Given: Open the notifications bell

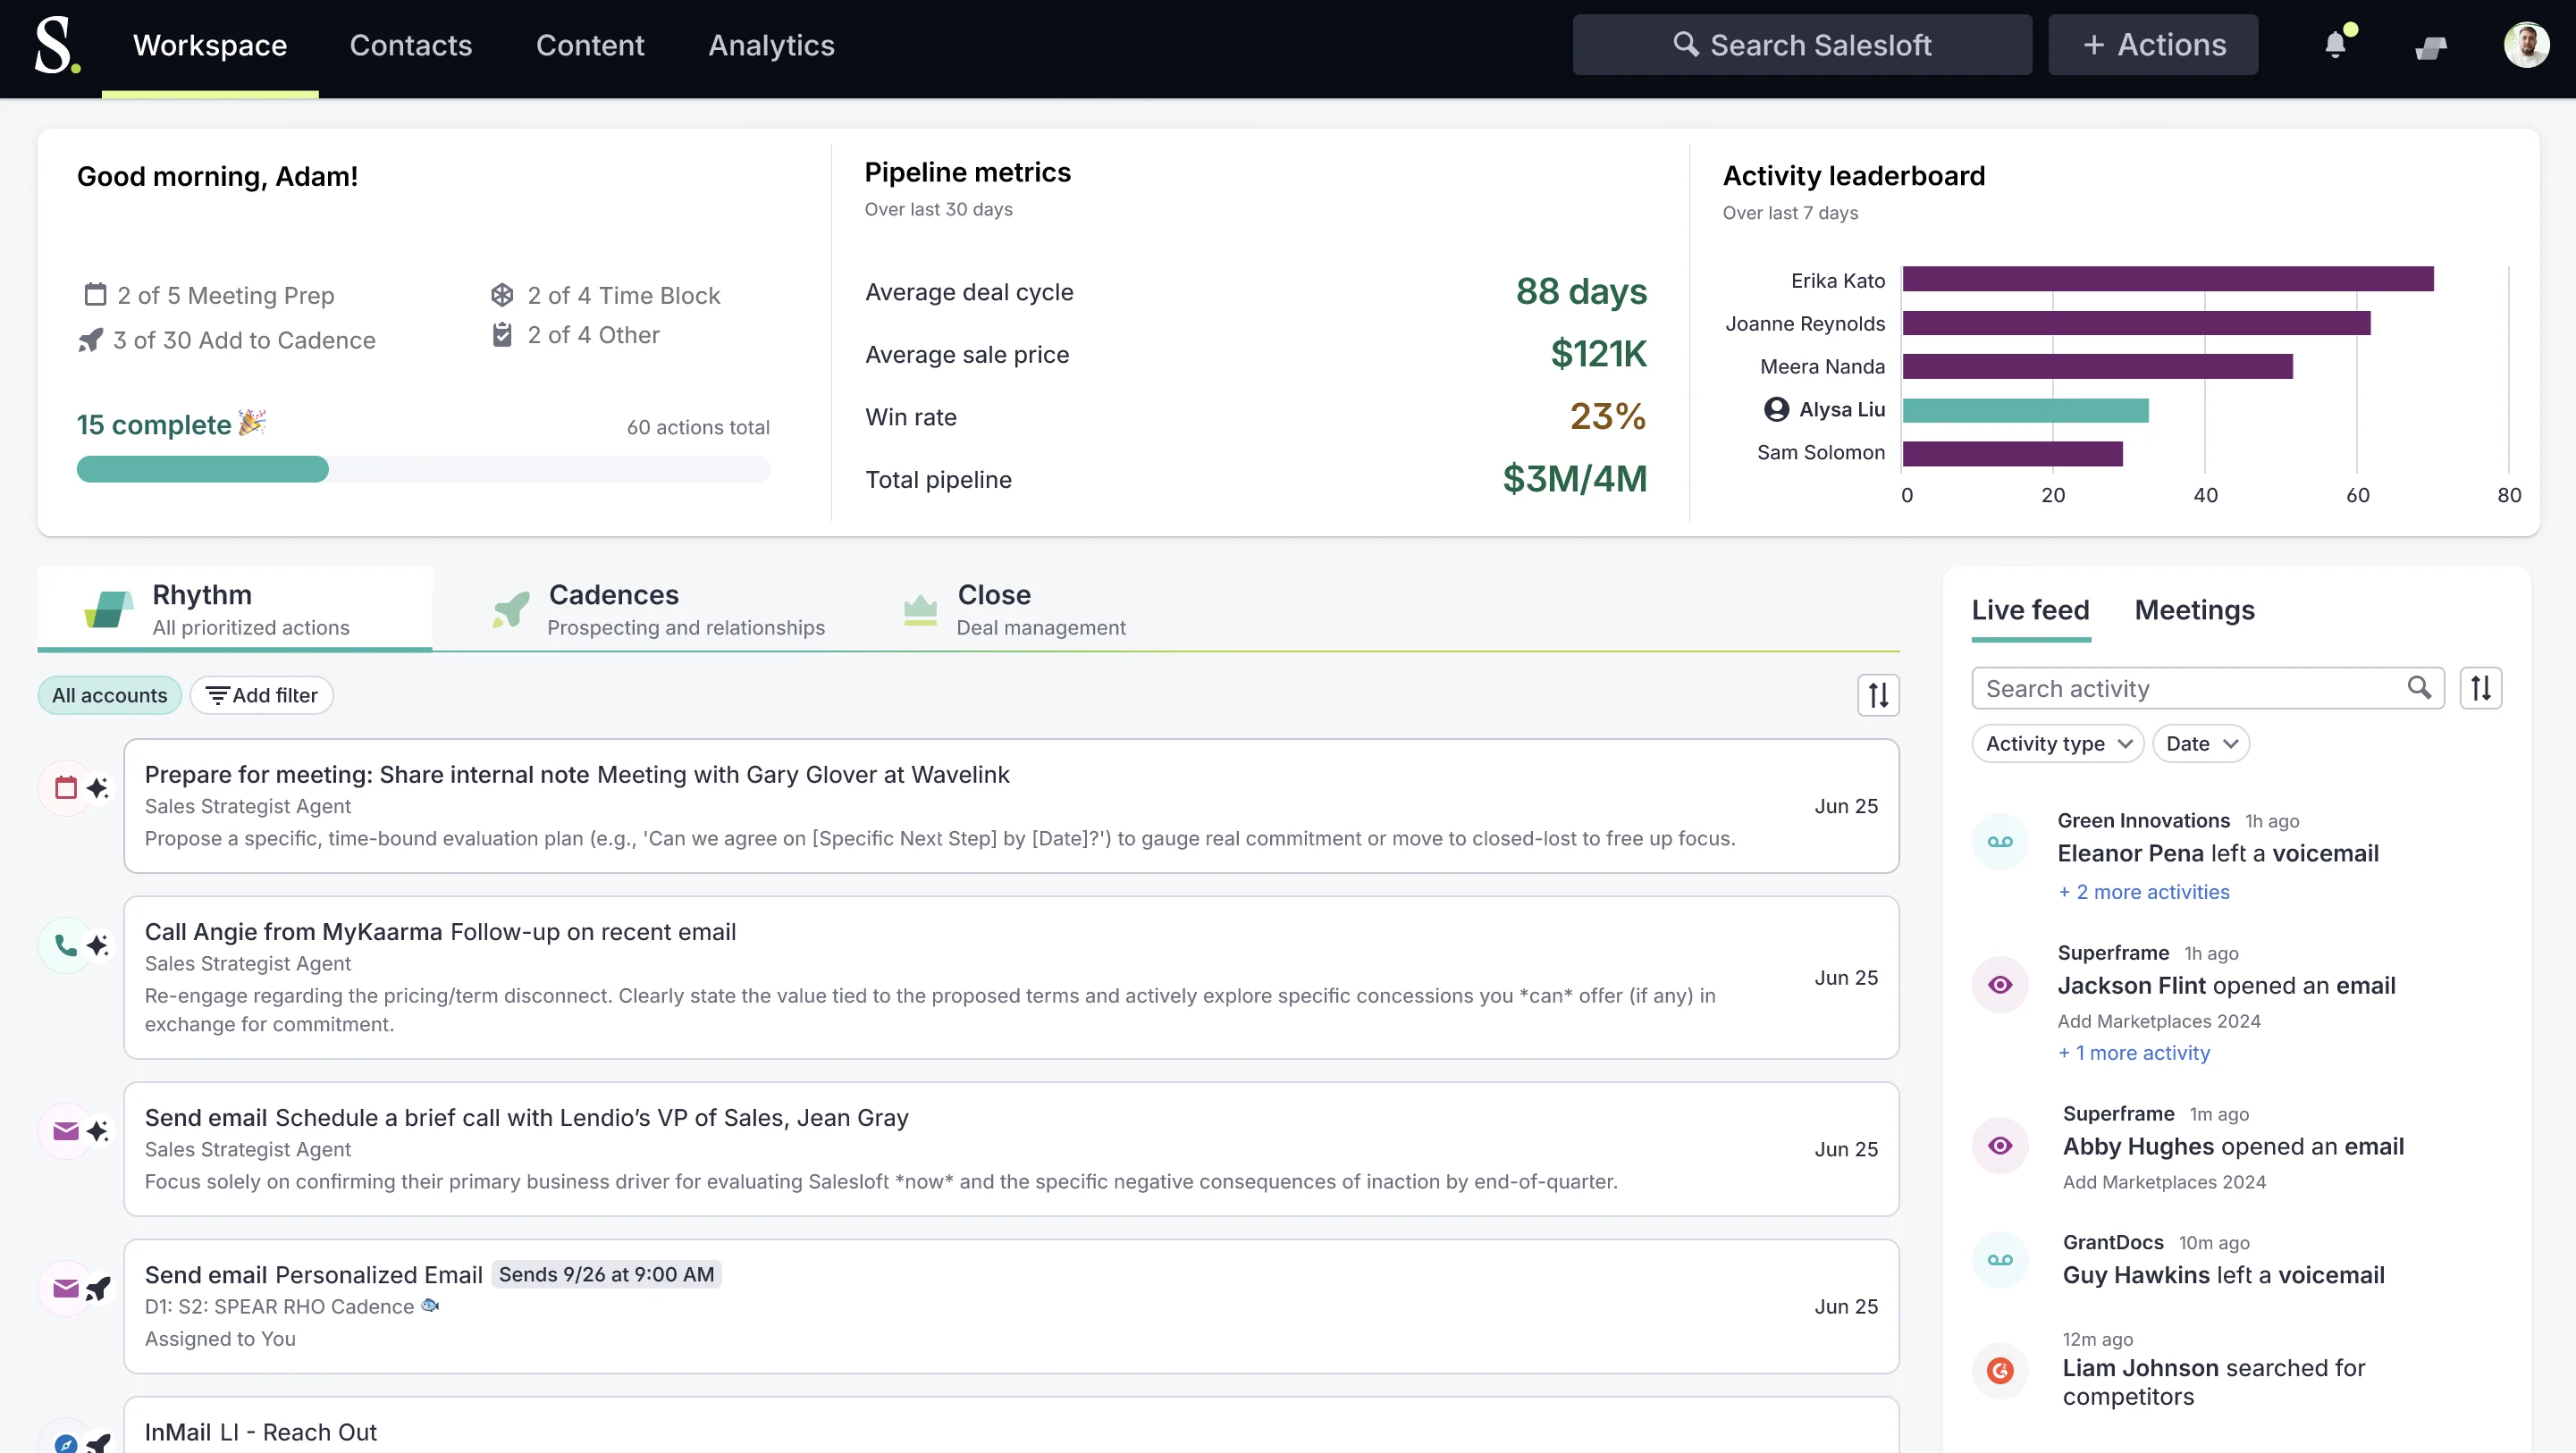Looking at the screenshot, I should [x=2335, y=45].
